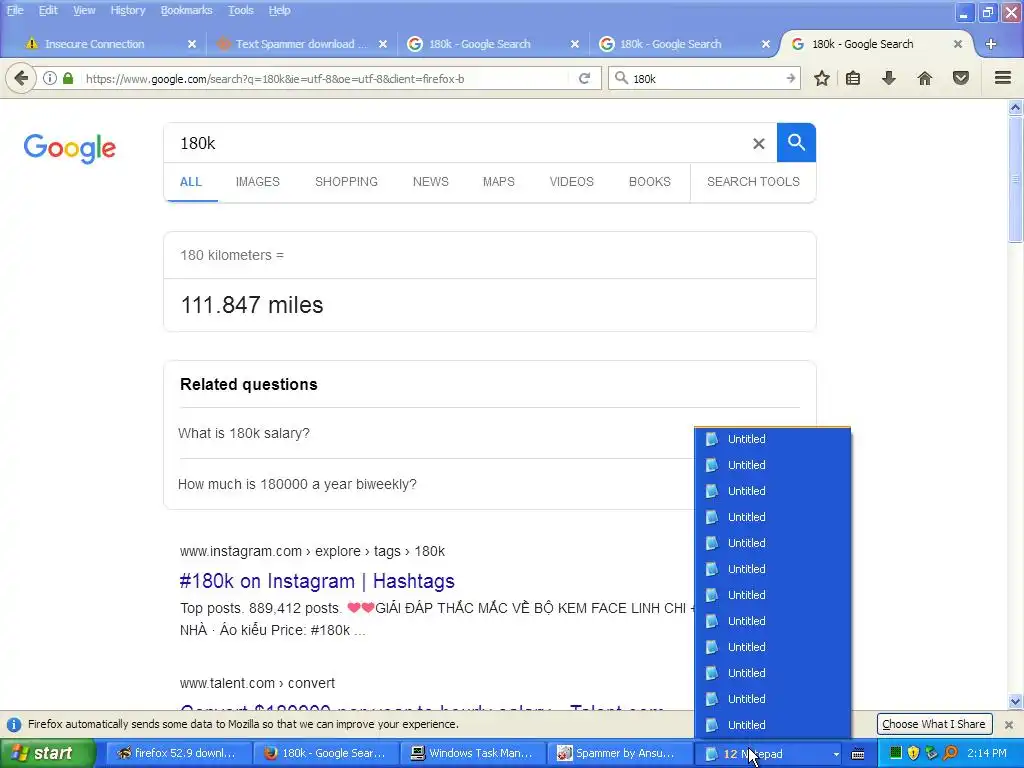Select the BOOKS search filter
Screen dimensions: 1024x768
(649, 182)
